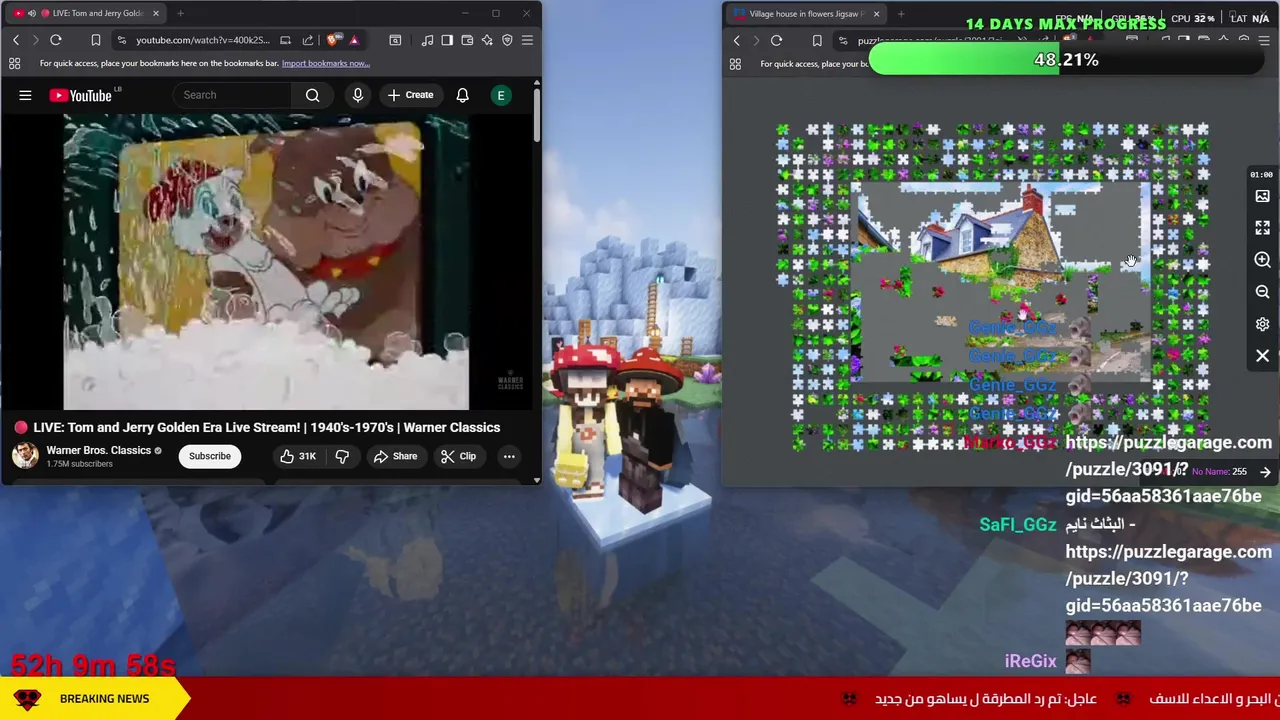Like the video with 31K likes

298,456
